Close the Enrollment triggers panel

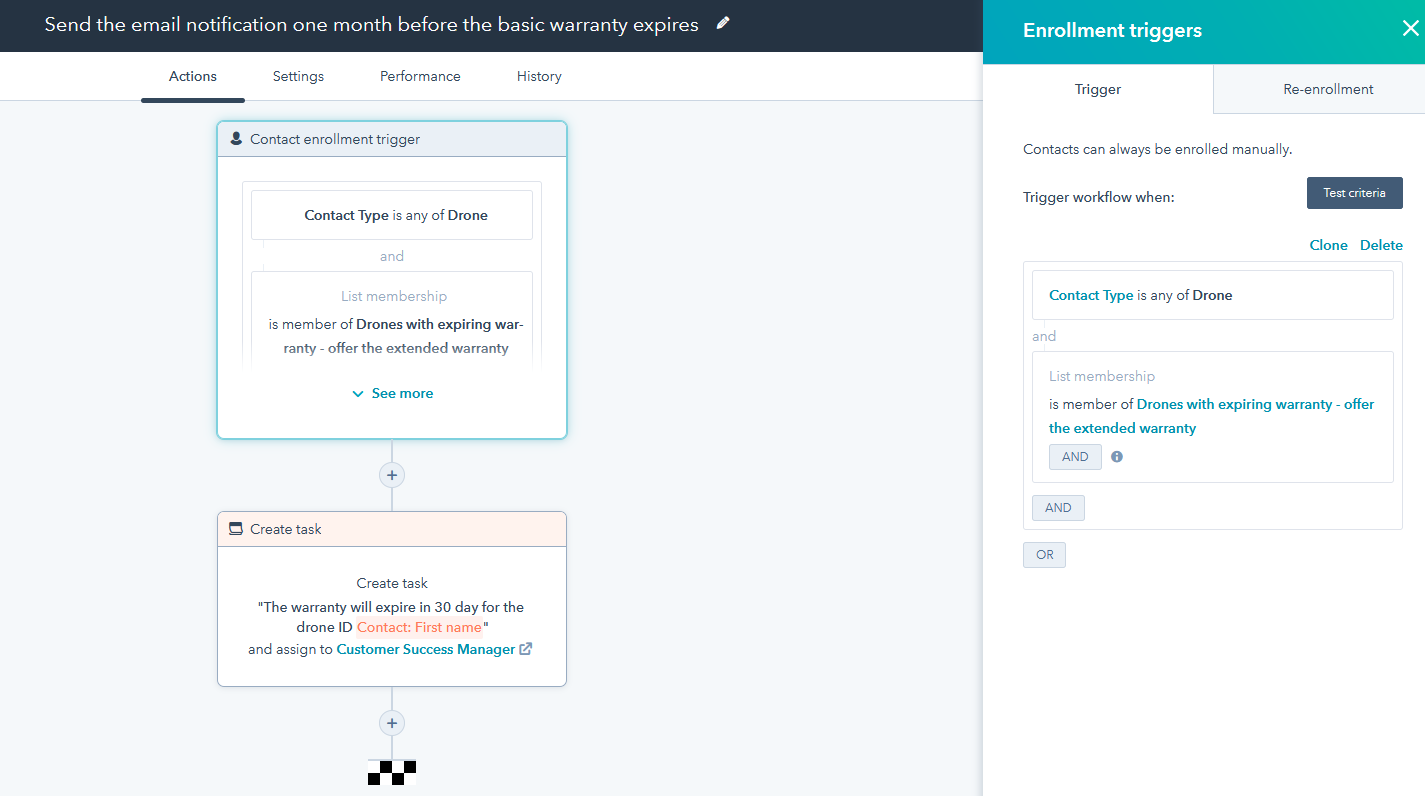point(1409,29)
